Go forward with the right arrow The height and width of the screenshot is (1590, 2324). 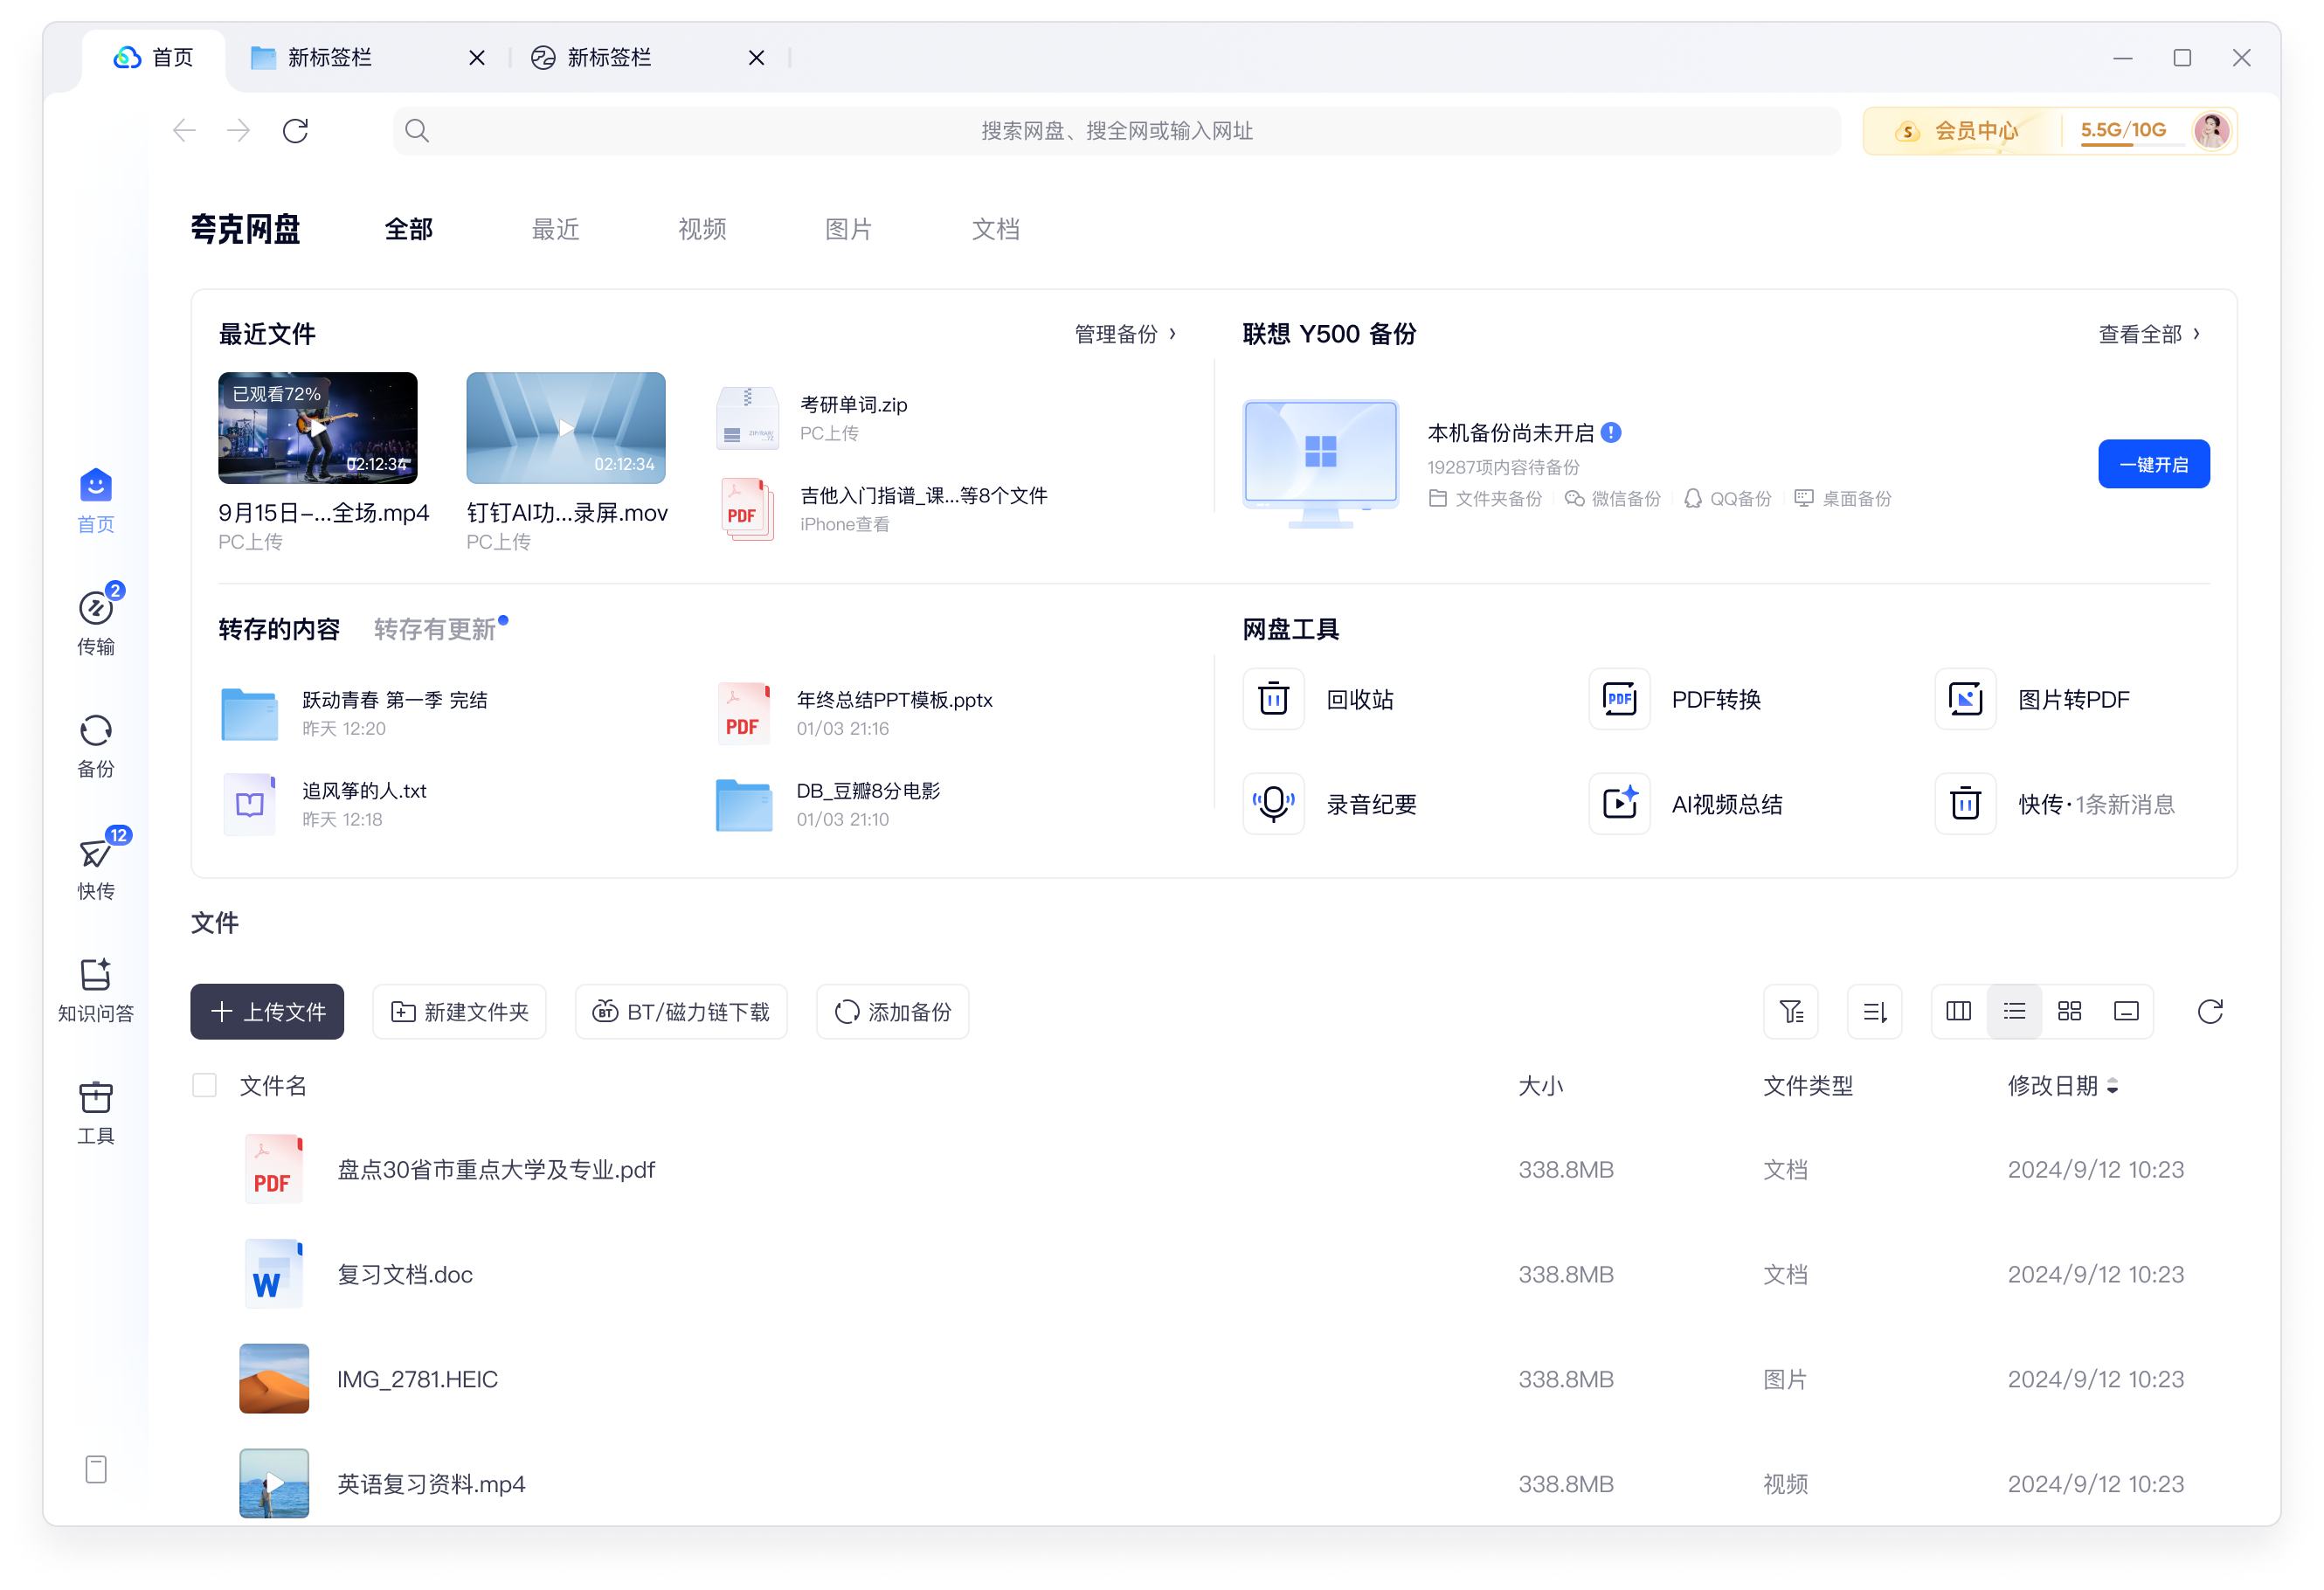coord(239,131)
